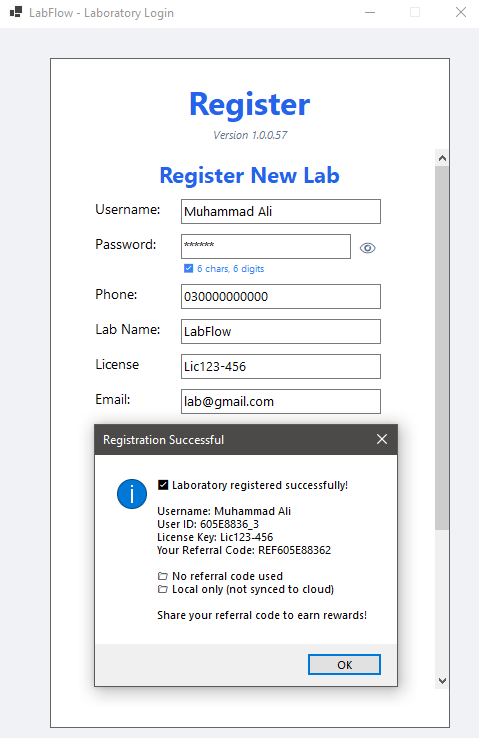Click OK in Registration Successful dialog

tap(344, 665)
